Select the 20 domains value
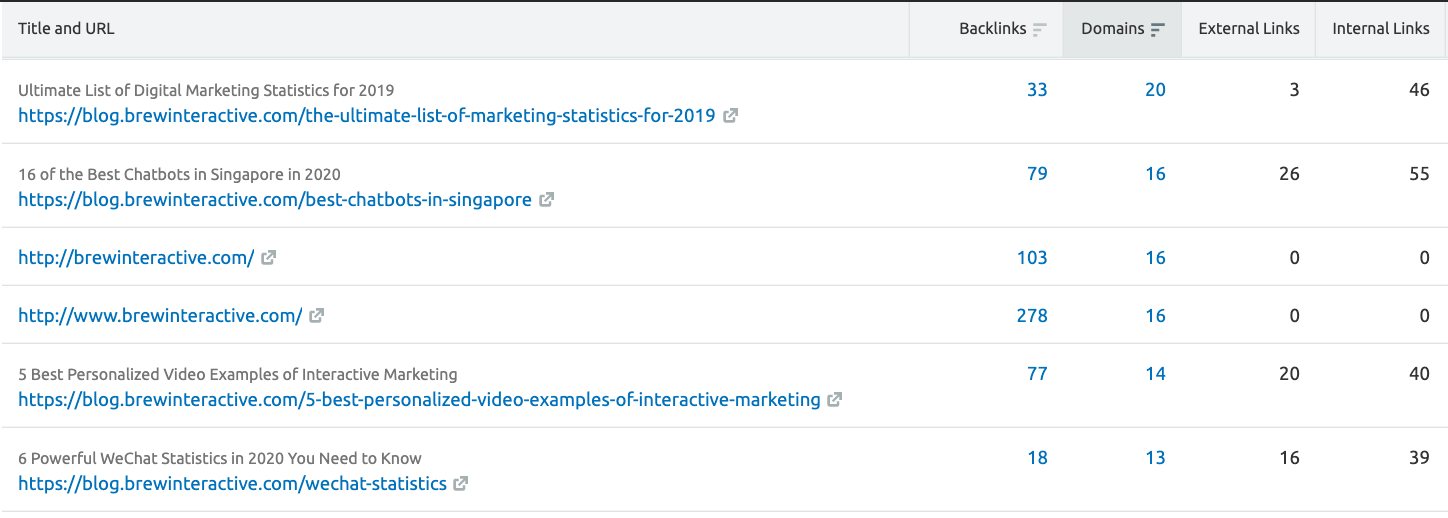Image resolution: width=1448 pixels, height=518 pixels. (x=1155, y=90)
